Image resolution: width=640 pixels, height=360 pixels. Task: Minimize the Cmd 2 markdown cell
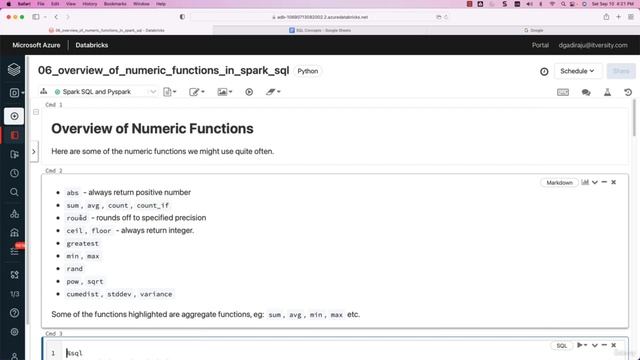tap(604, 182)
